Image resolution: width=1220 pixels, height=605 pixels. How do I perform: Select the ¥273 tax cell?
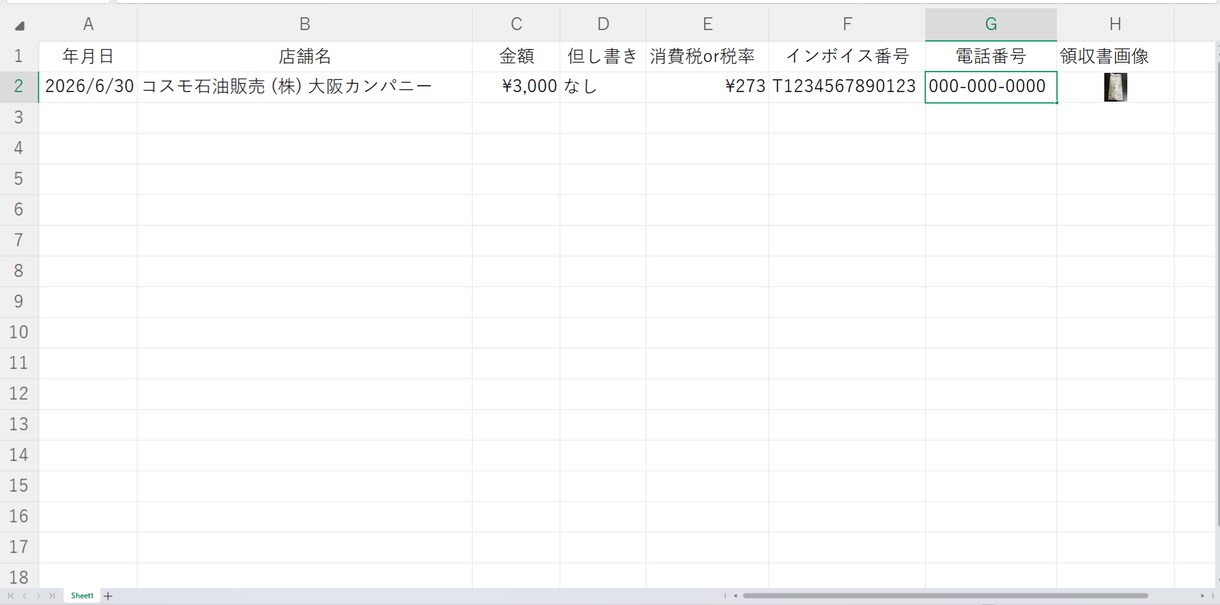708,87
